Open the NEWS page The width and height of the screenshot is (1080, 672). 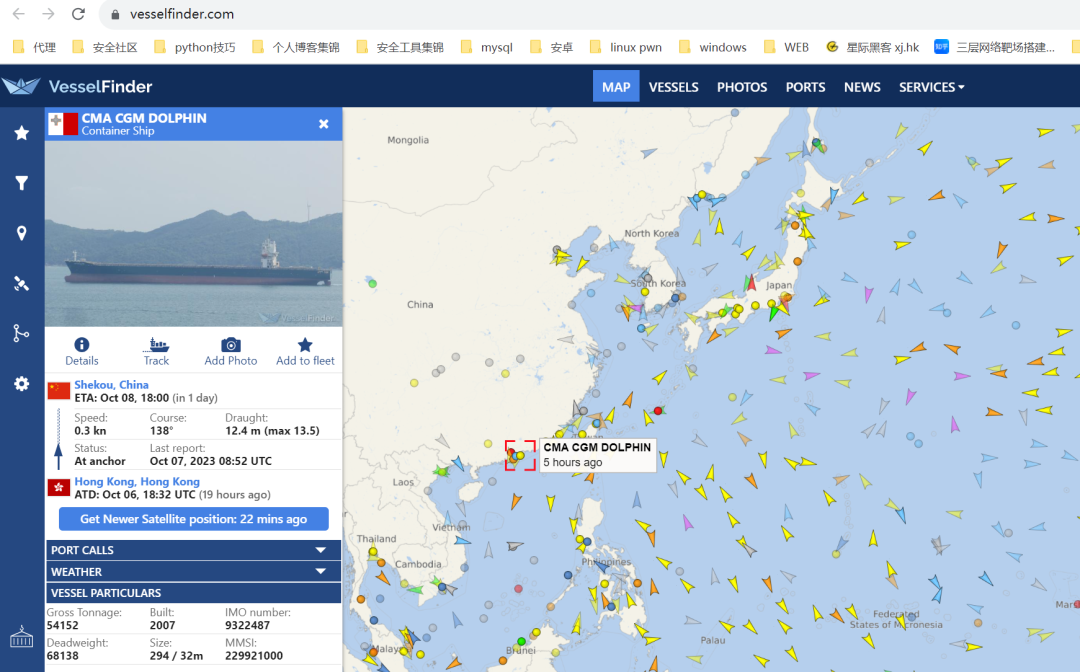point(862,87)
